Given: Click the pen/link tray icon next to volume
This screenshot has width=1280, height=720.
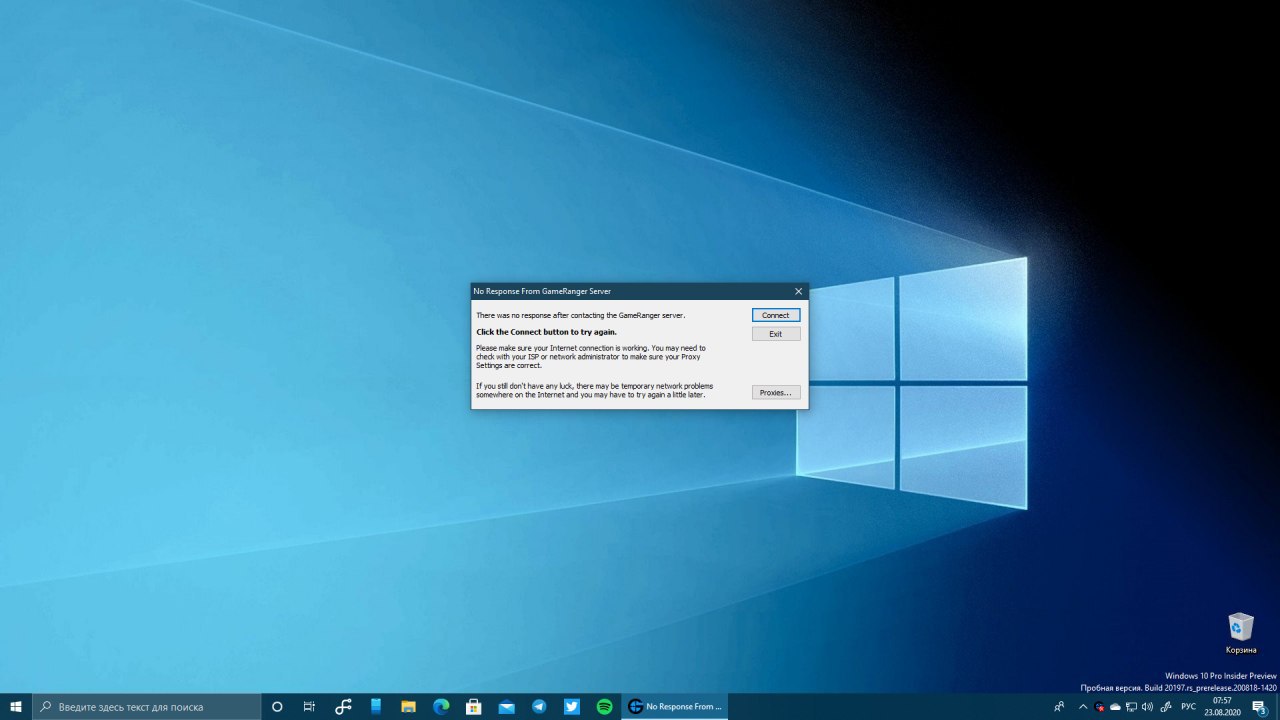Looking at the screenshot, I should (1165, 707).
